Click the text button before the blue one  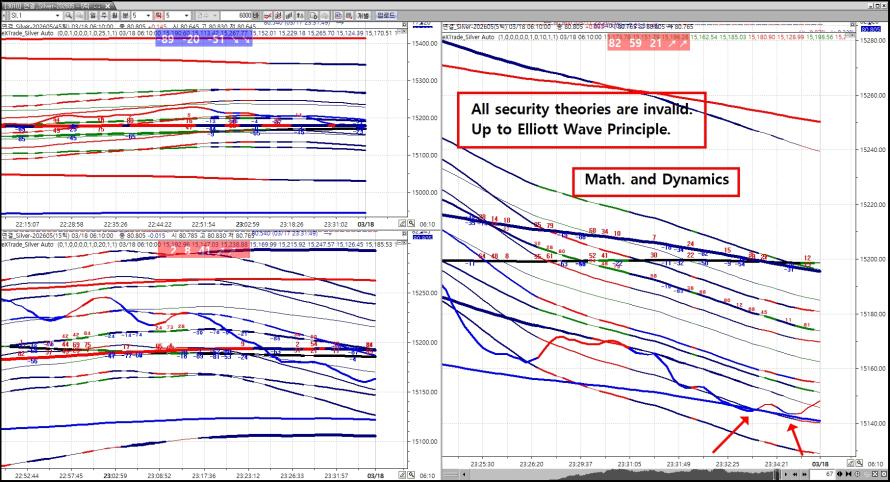[363, 15]
